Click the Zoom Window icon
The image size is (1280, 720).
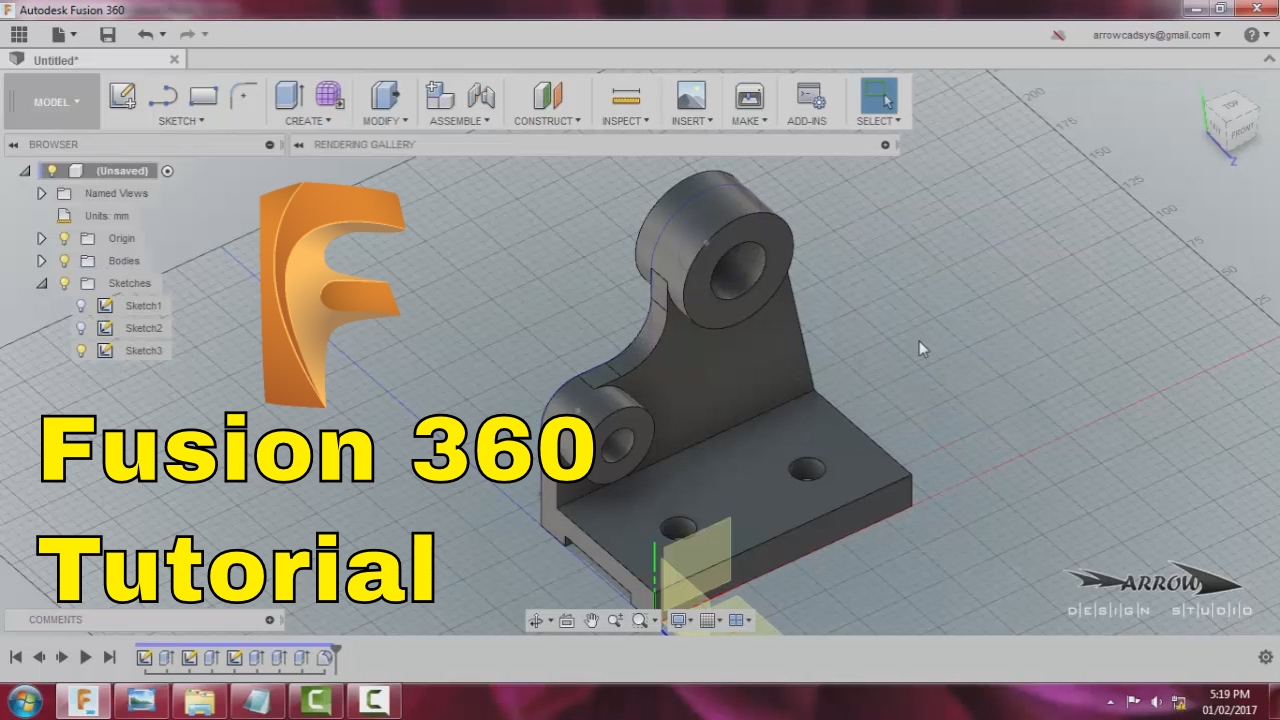tap(640, 621)
